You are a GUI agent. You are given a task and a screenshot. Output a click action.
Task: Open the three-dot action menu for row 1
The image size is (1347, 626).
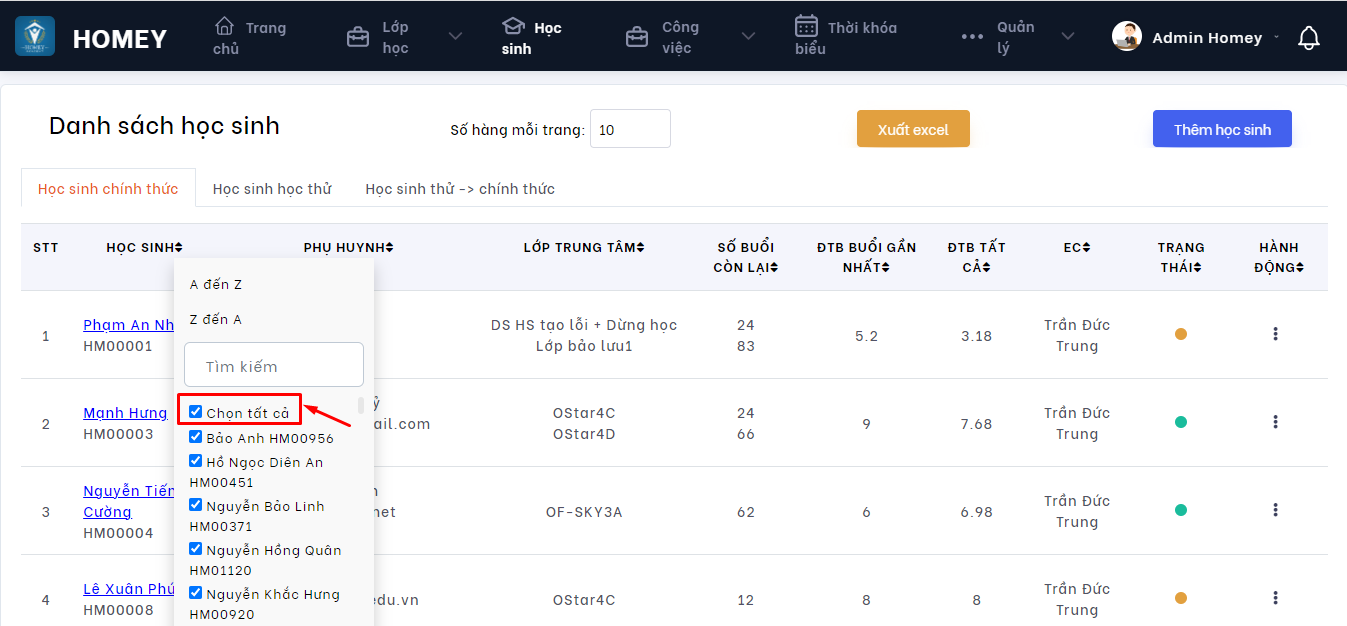(1275, 334)
